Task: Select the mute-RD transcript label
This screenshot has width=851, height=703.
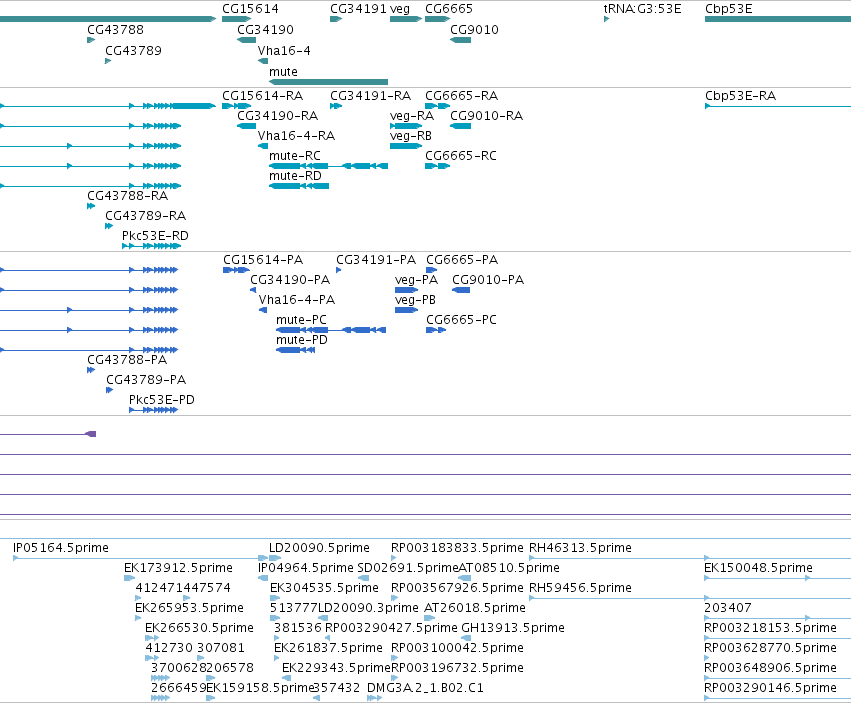Action: click(x=295, y=176)
